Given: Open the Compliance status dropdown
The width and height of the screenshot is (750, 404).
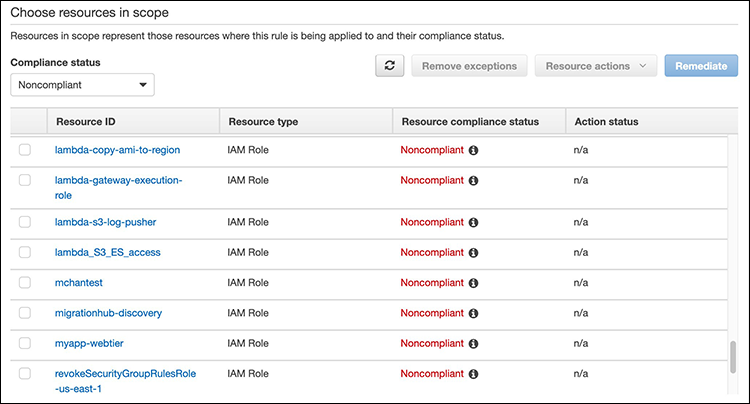Looking at the screenshot, I should tap(83, 86).
